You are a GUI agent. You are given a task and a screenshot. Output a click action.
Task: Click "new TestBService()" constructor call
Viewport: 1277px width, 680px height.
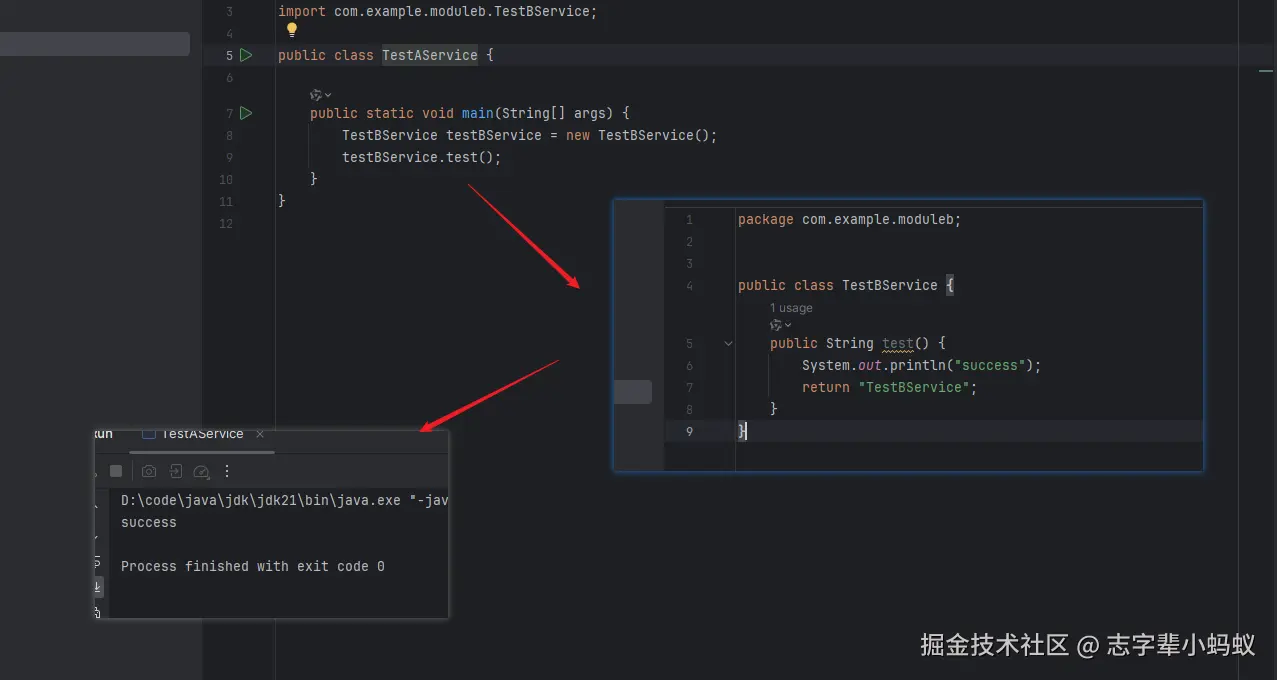tap(638, 135)
